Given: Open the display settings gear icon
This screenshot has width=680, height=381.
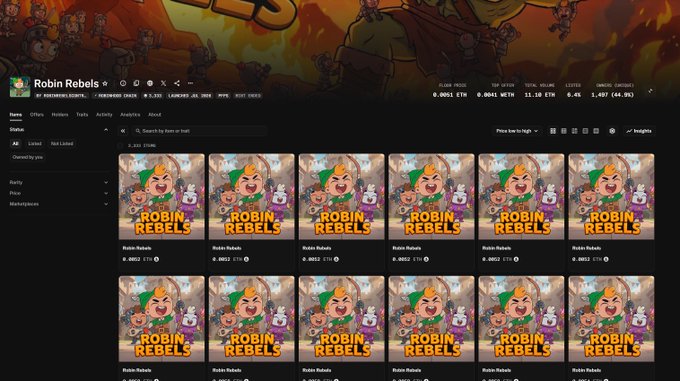Looking at the screenshot, I should click(612, 131).
